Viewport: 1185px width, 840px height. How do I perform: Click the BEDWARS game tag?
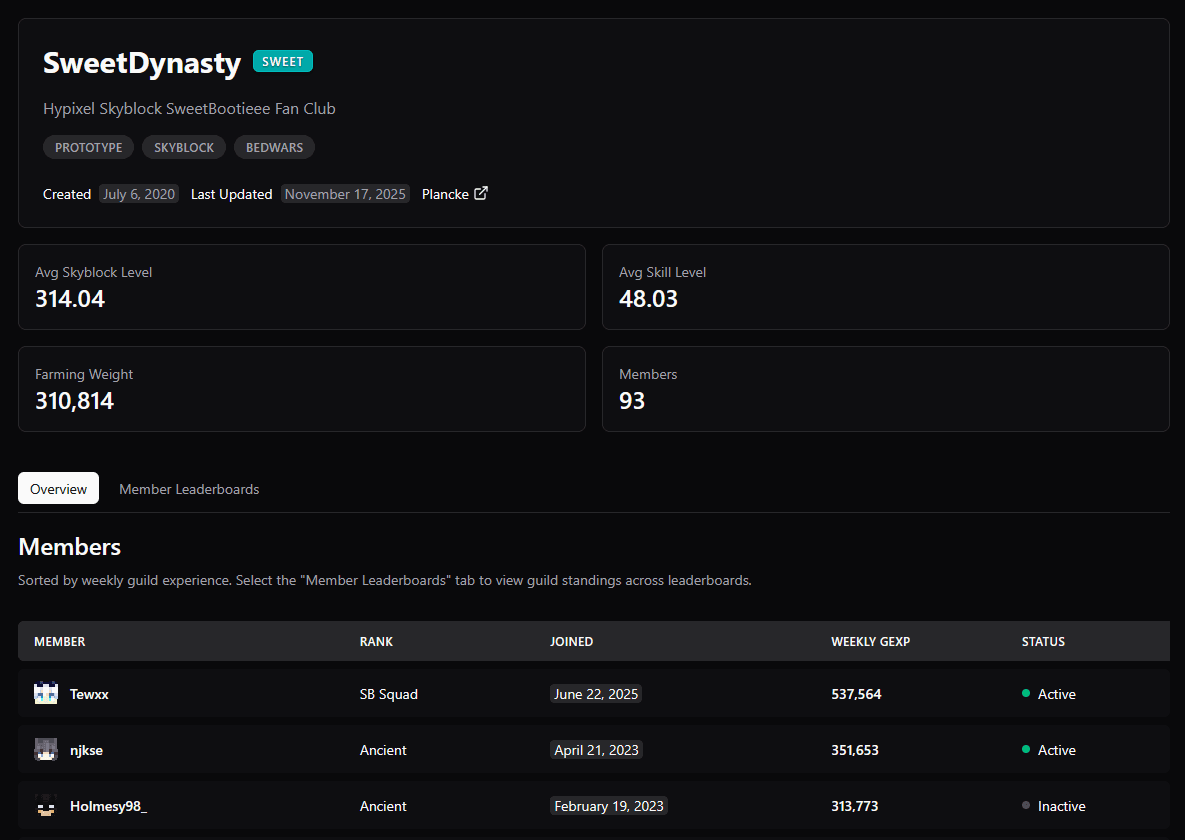[x=274, y=147]
